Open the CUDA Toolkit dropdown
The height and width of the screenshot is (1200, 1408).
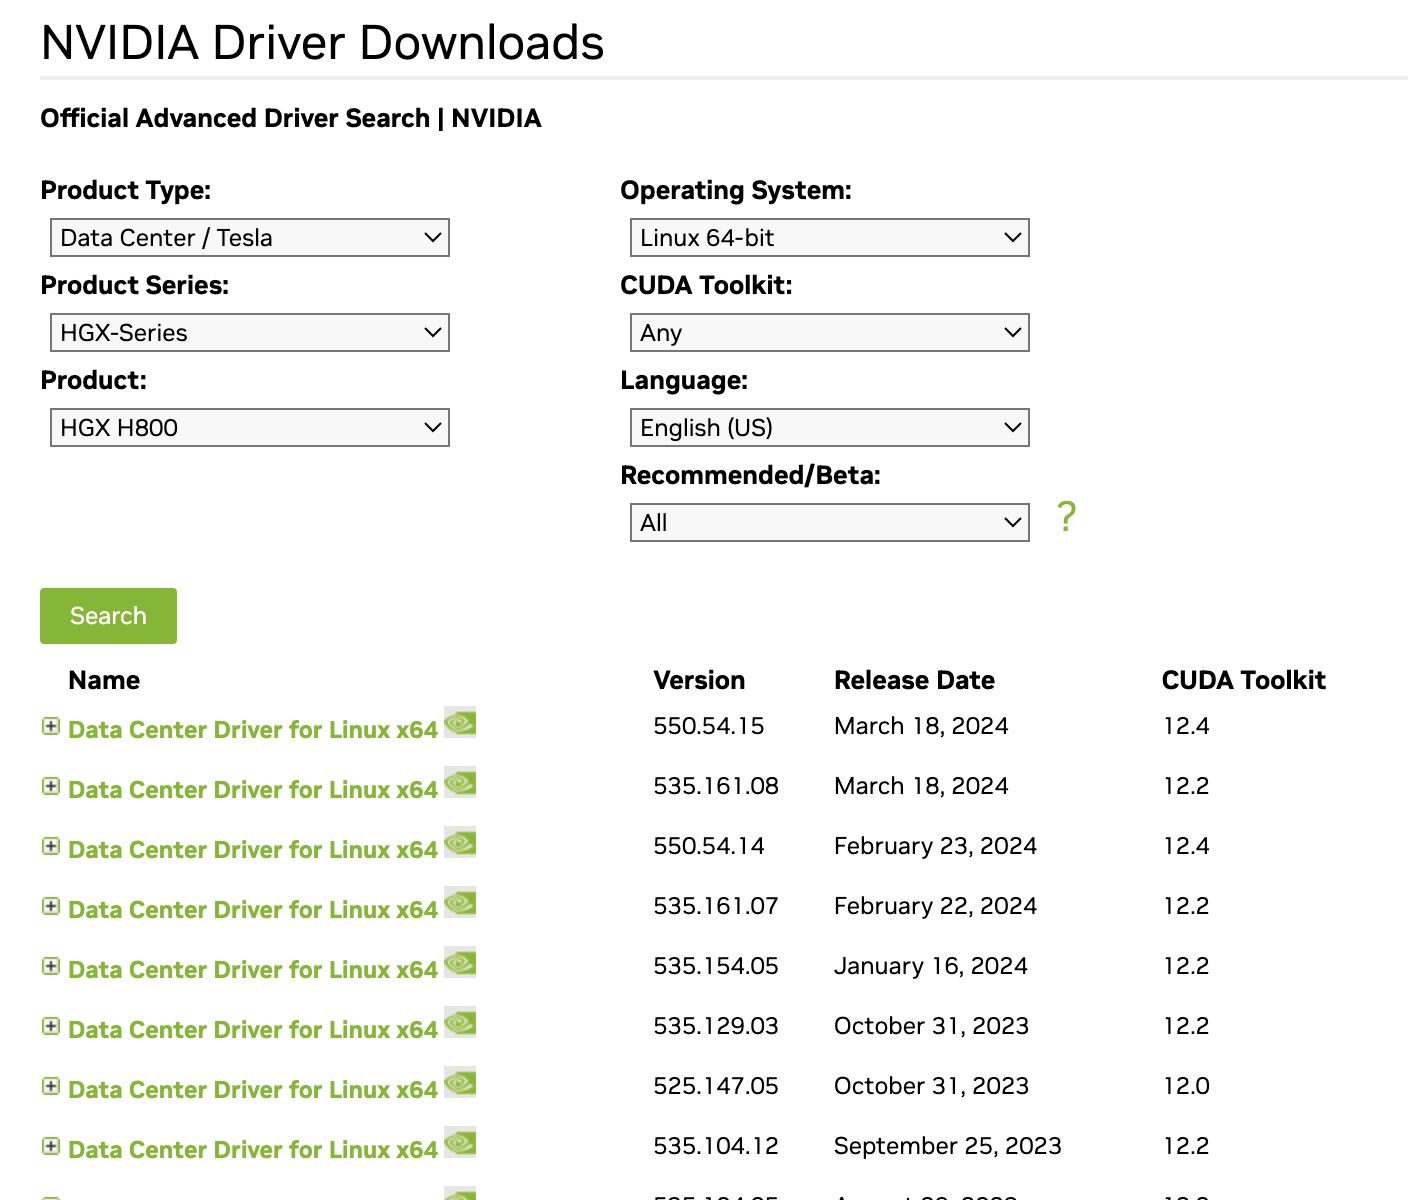click(830, 333)
